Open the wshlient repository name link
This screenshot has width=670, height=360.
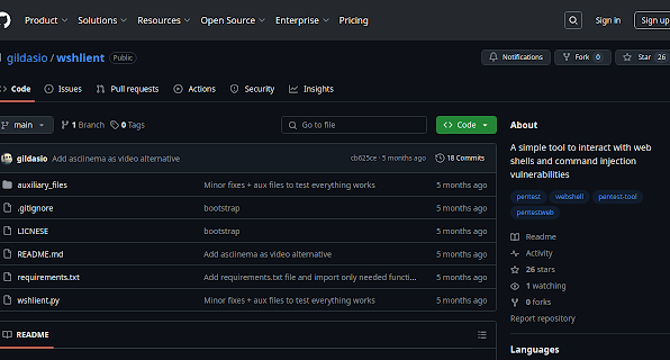[80, 58]
